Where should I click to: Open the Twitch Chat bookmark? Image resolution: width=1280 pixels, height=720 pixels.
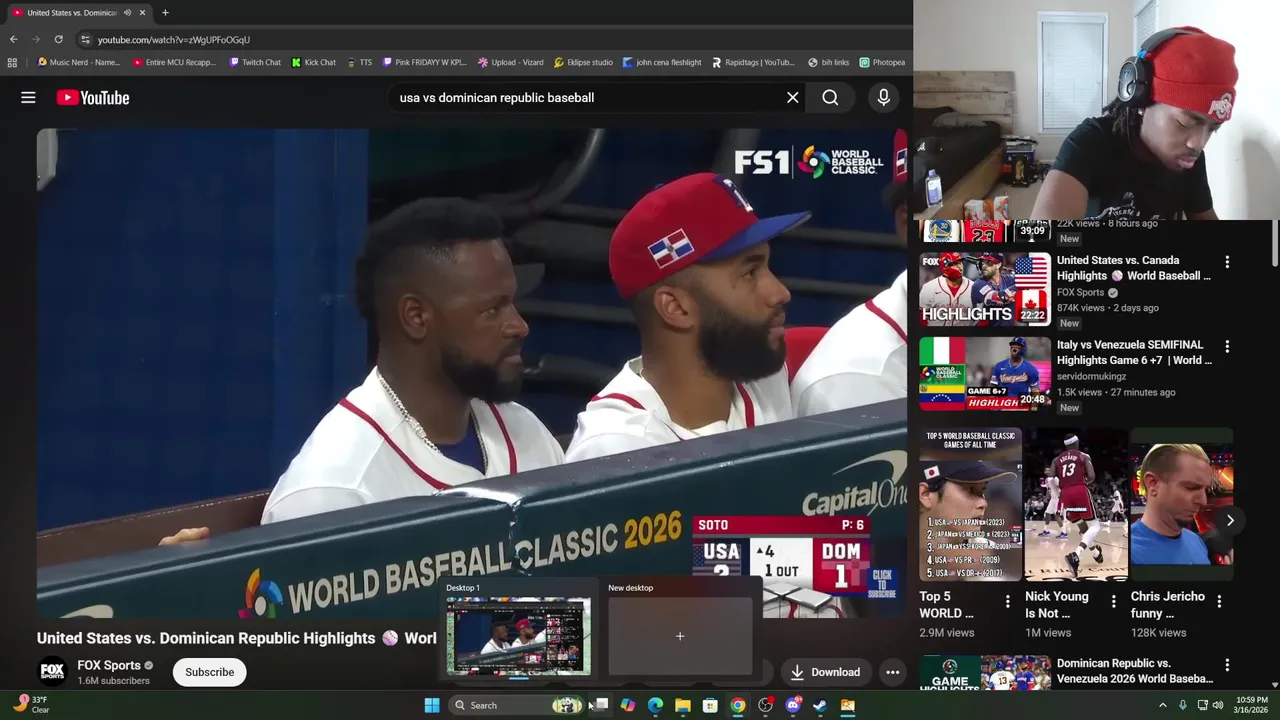pyautogui.click(x=255, y=62)
